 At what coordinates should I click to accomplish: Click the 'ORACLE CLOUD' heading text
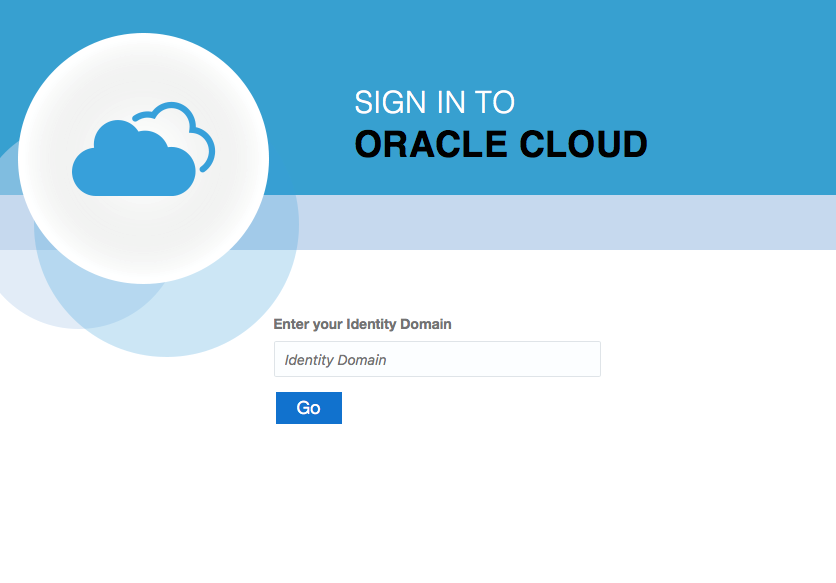click(501, 144)
